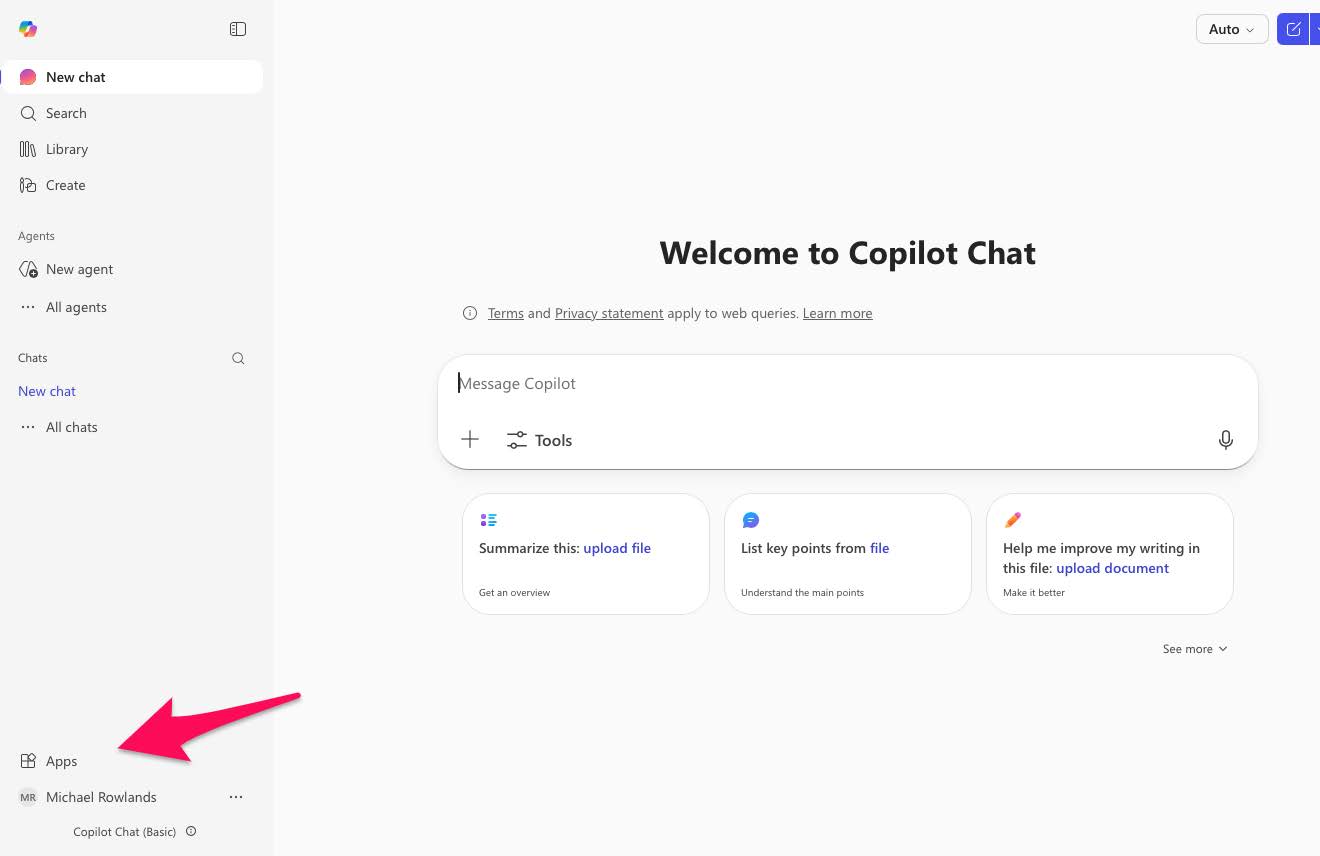Open the Library section
The image size is (1320, 856).
click(x=66, y=149)
